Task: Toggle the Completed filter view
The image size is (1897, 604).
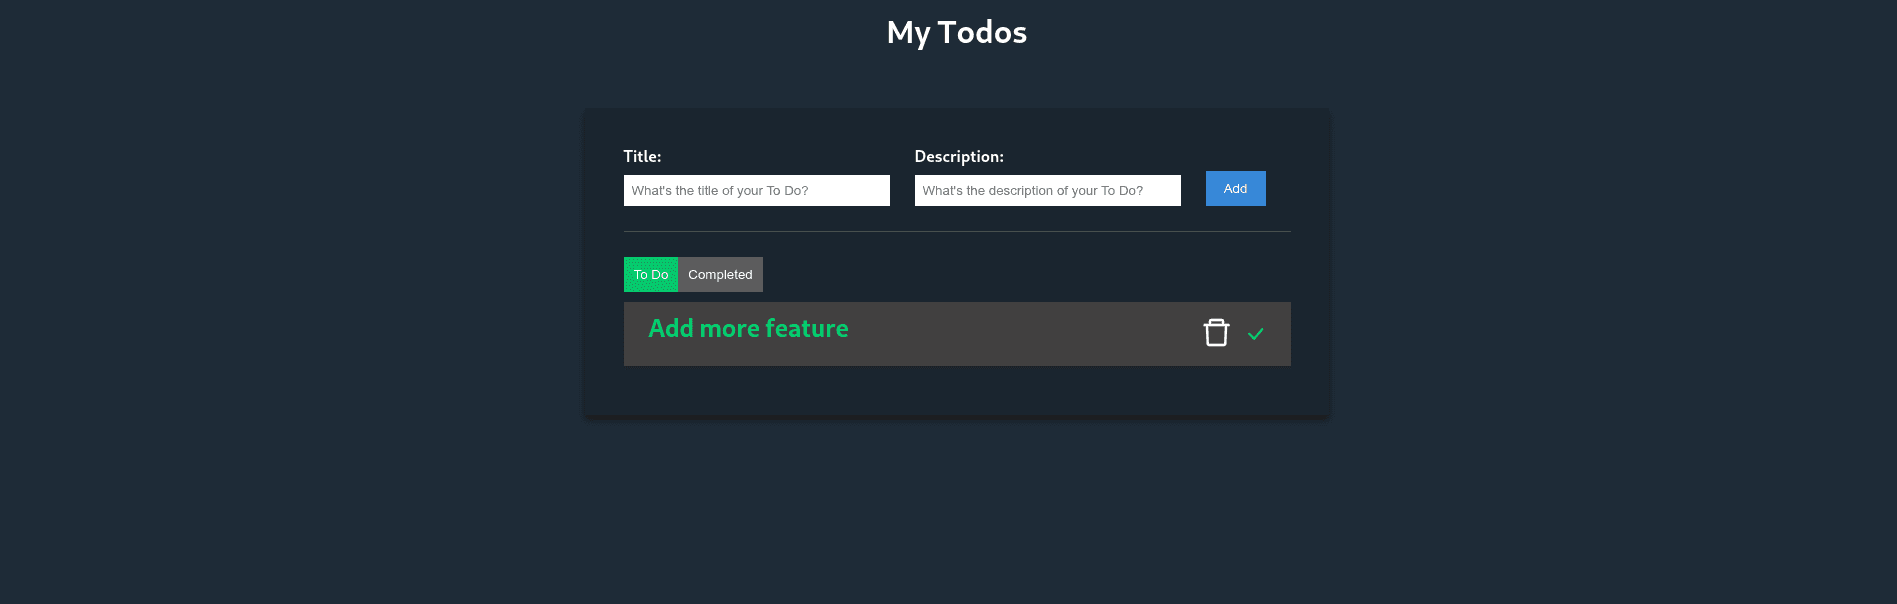Action: coord(720,274)
